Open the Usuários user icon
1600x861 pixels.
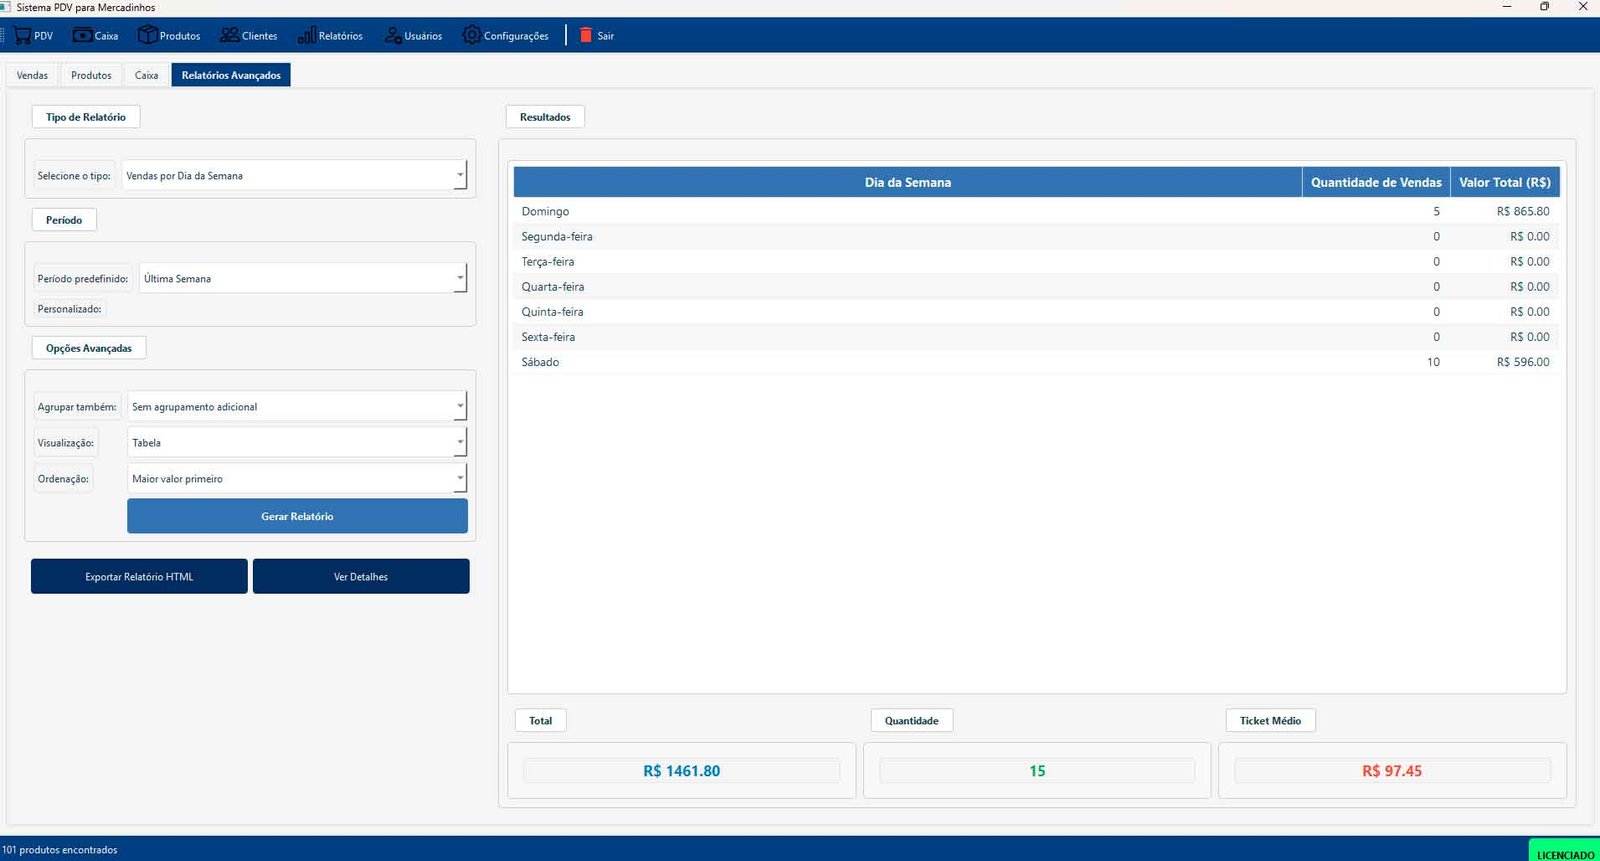point(393,35)
